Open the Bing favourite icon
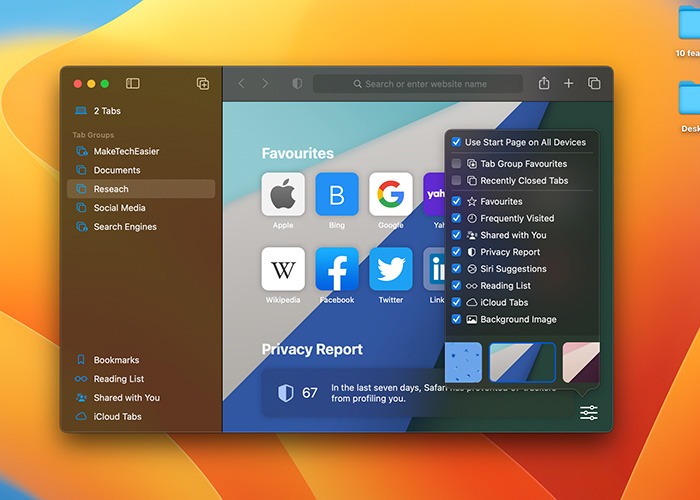This screenshot has width=700, height=500. pyautogui.click(x=337, y=194)
